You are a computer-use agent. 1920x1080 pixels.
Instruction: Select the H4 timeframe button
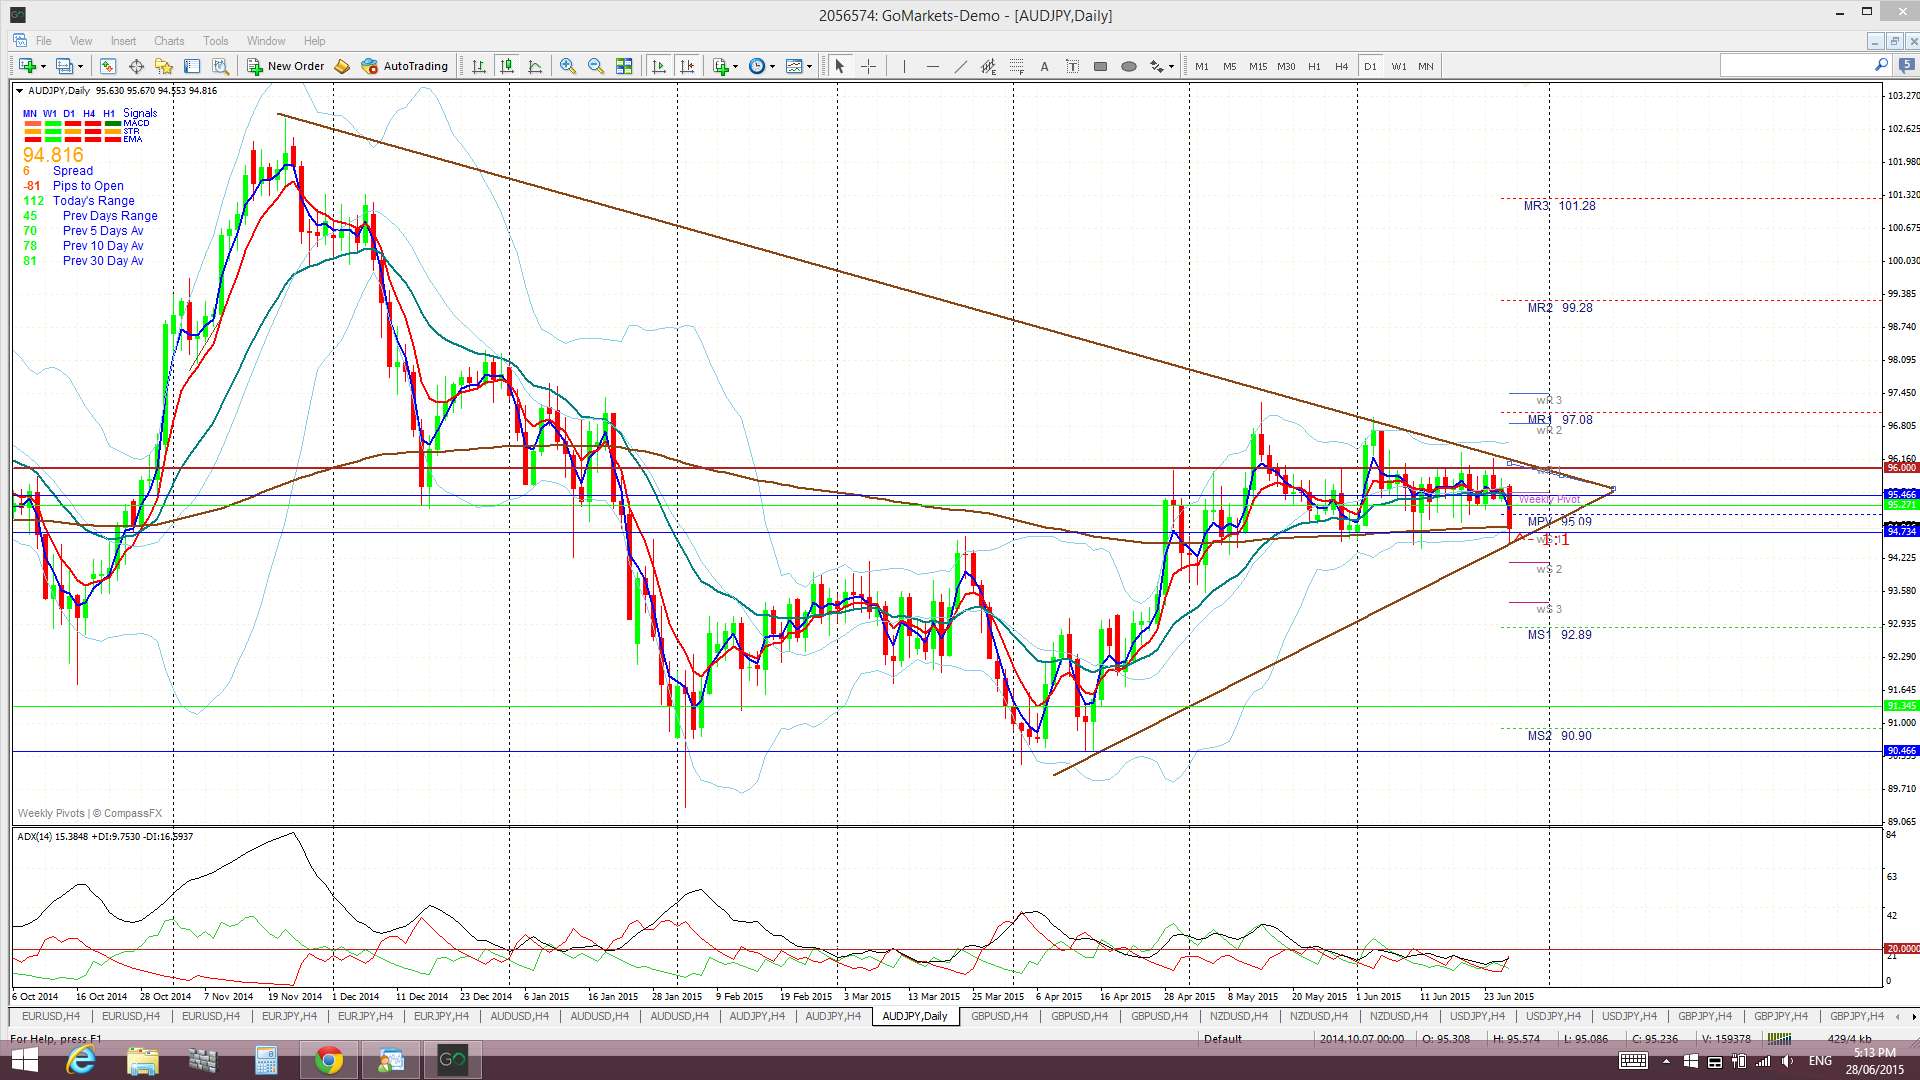(1341, 66)
